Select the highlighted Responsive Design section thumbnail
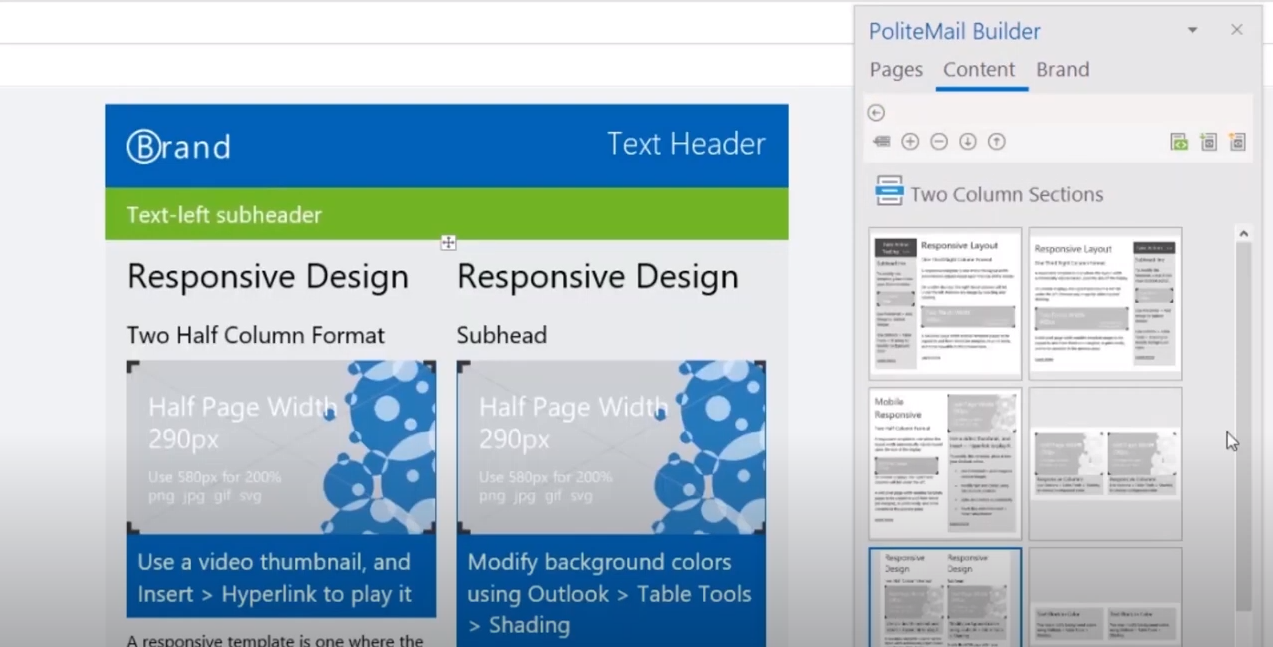Viewport: 1273px width, 647px height. click(945, 596)
